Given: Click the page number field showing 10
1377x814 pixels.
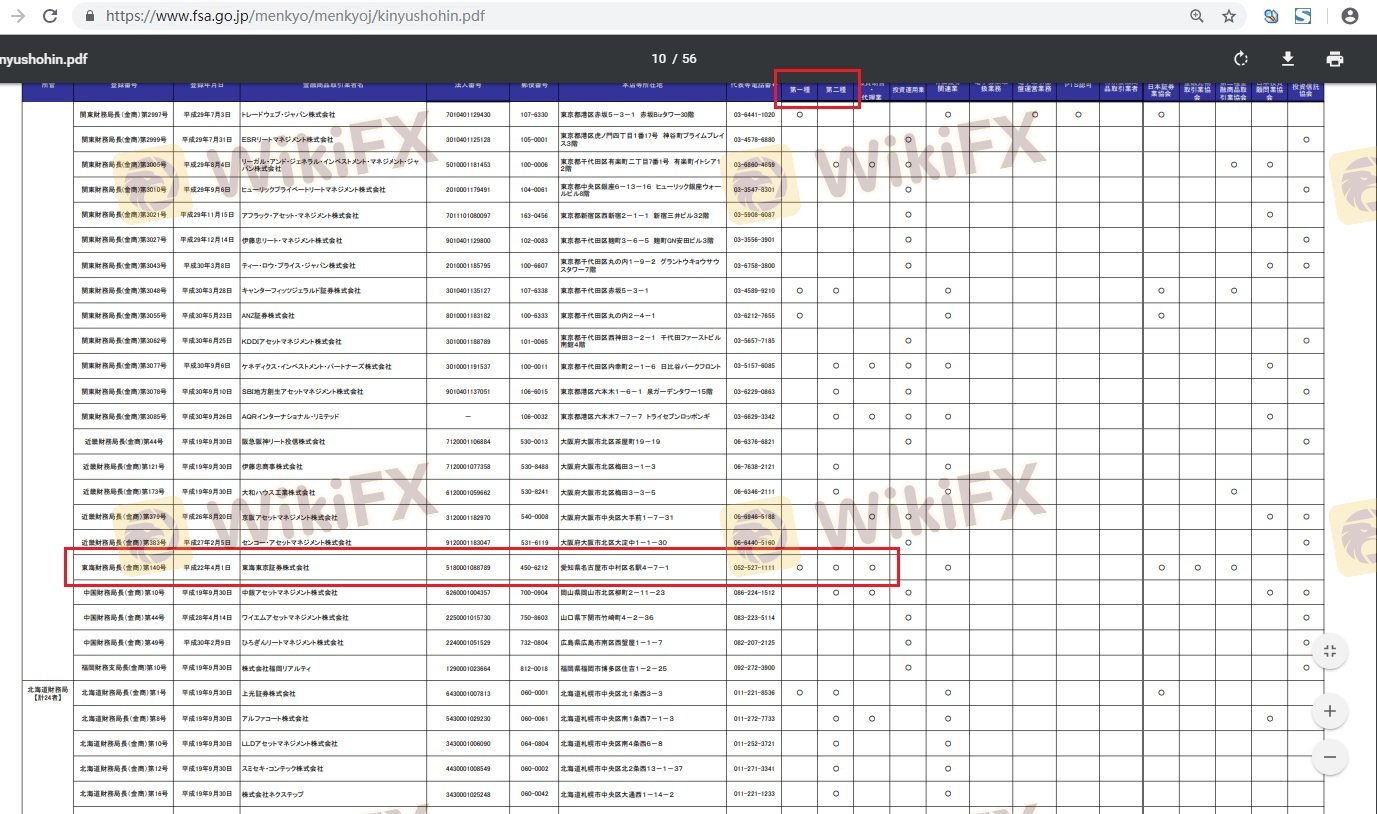Looking at the screenshot, I should [658, 59].
